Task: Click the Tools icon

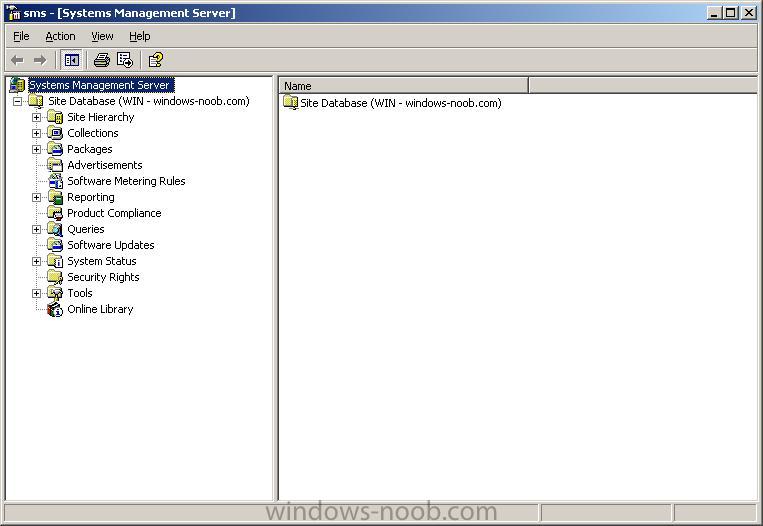Action: 55,293
